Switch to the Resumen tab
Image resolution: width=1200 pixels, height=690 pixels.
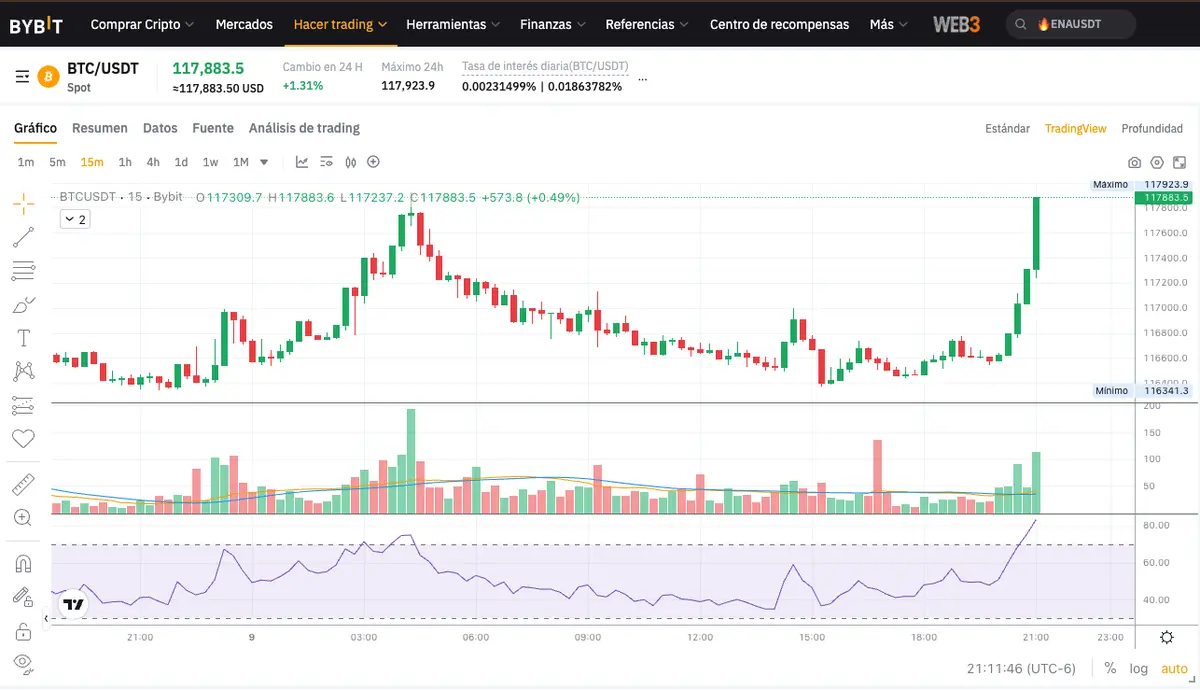100,128
